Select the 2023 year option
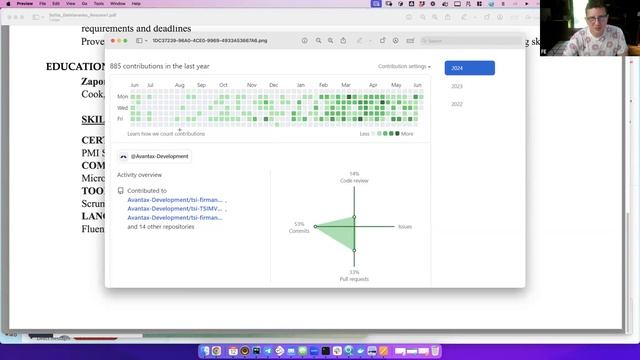Screen dimensions: 640x360 click(457, 86)
